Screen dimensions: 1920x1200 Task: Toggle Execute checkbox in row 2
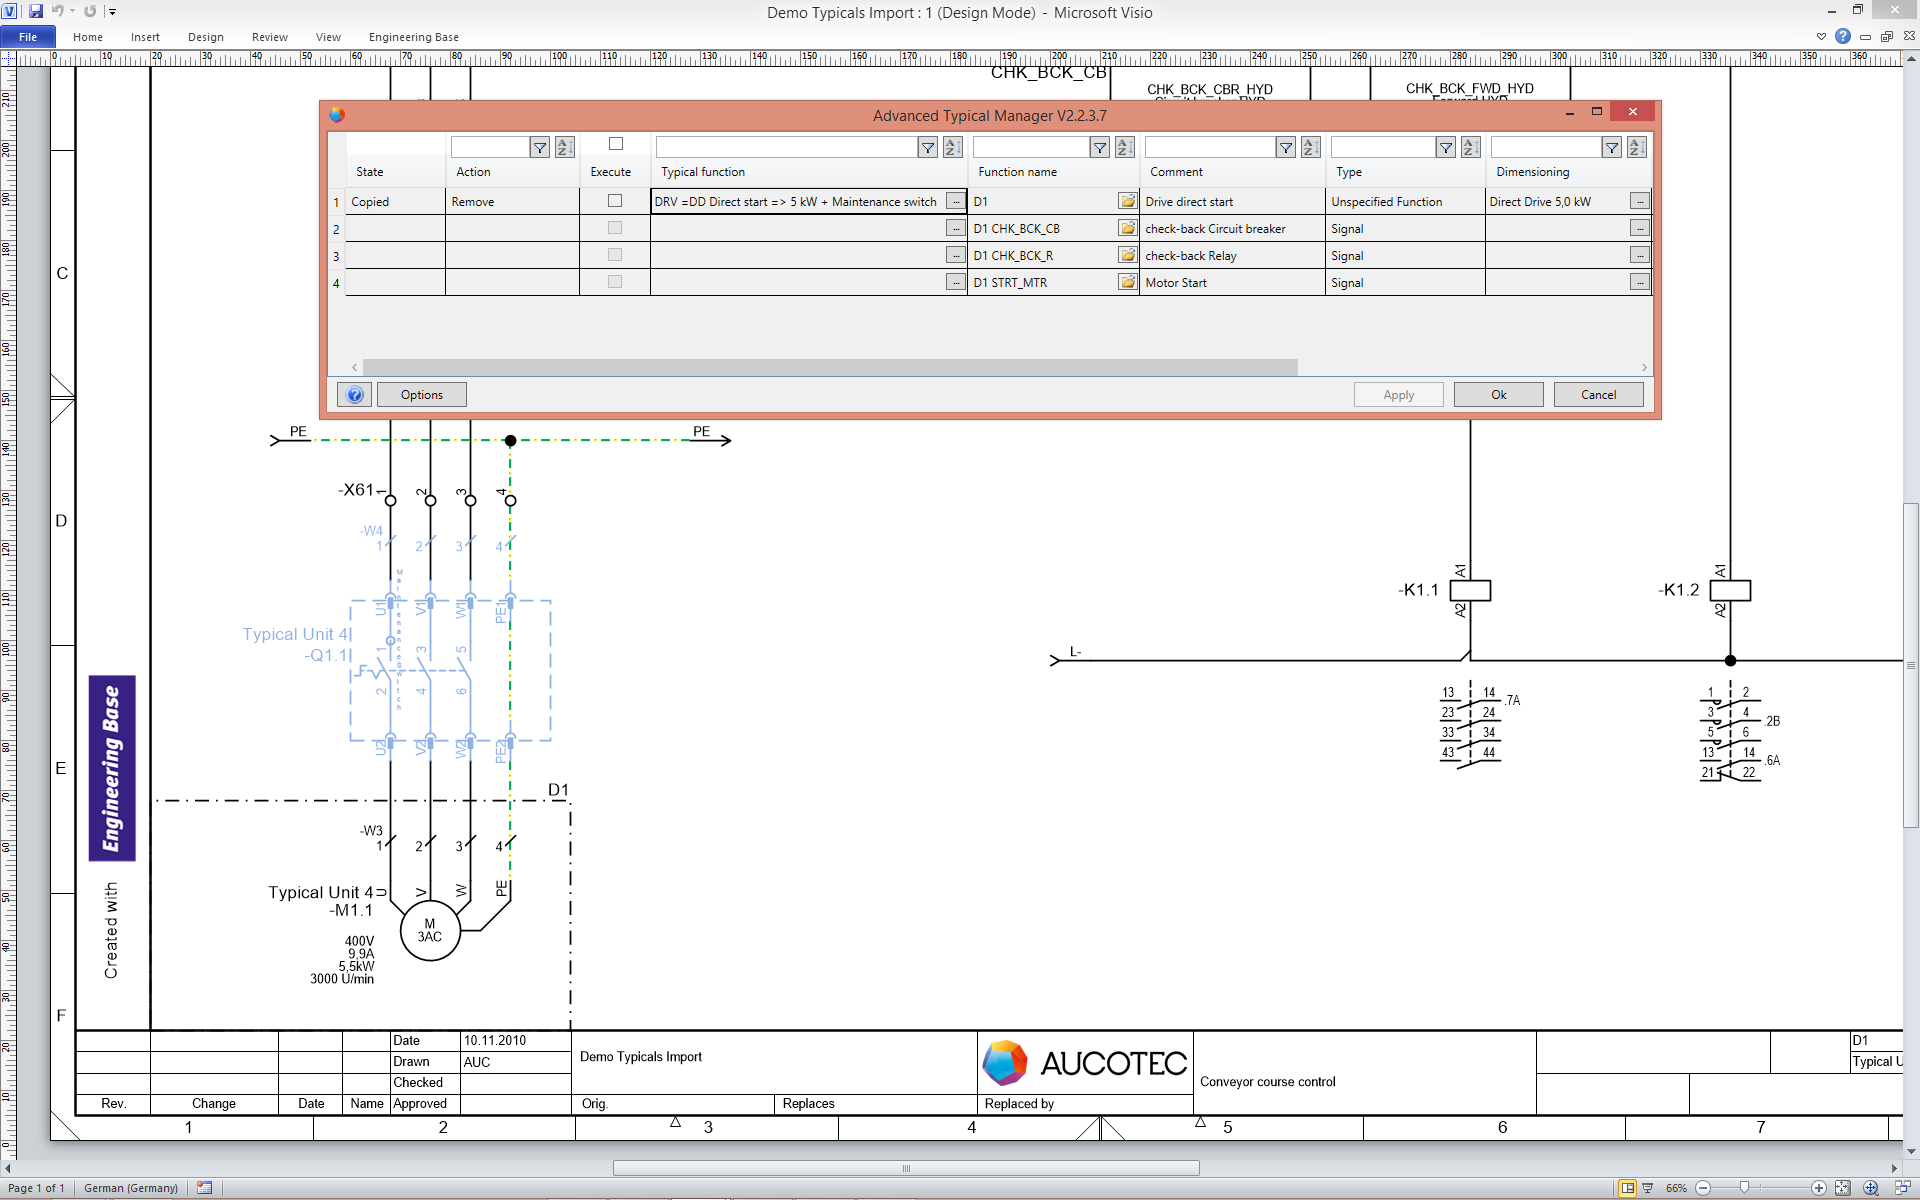615,228
